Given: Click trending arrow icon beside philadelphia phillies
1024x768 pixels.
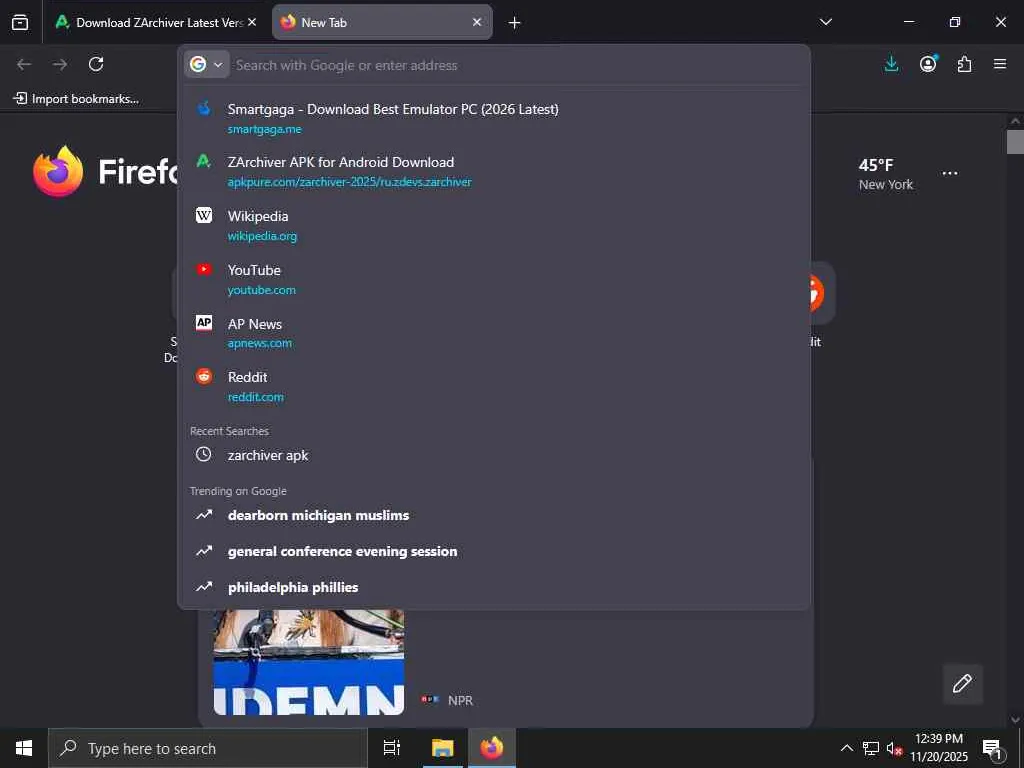Looking at the screenshot, I should click(x=204, y=586).
